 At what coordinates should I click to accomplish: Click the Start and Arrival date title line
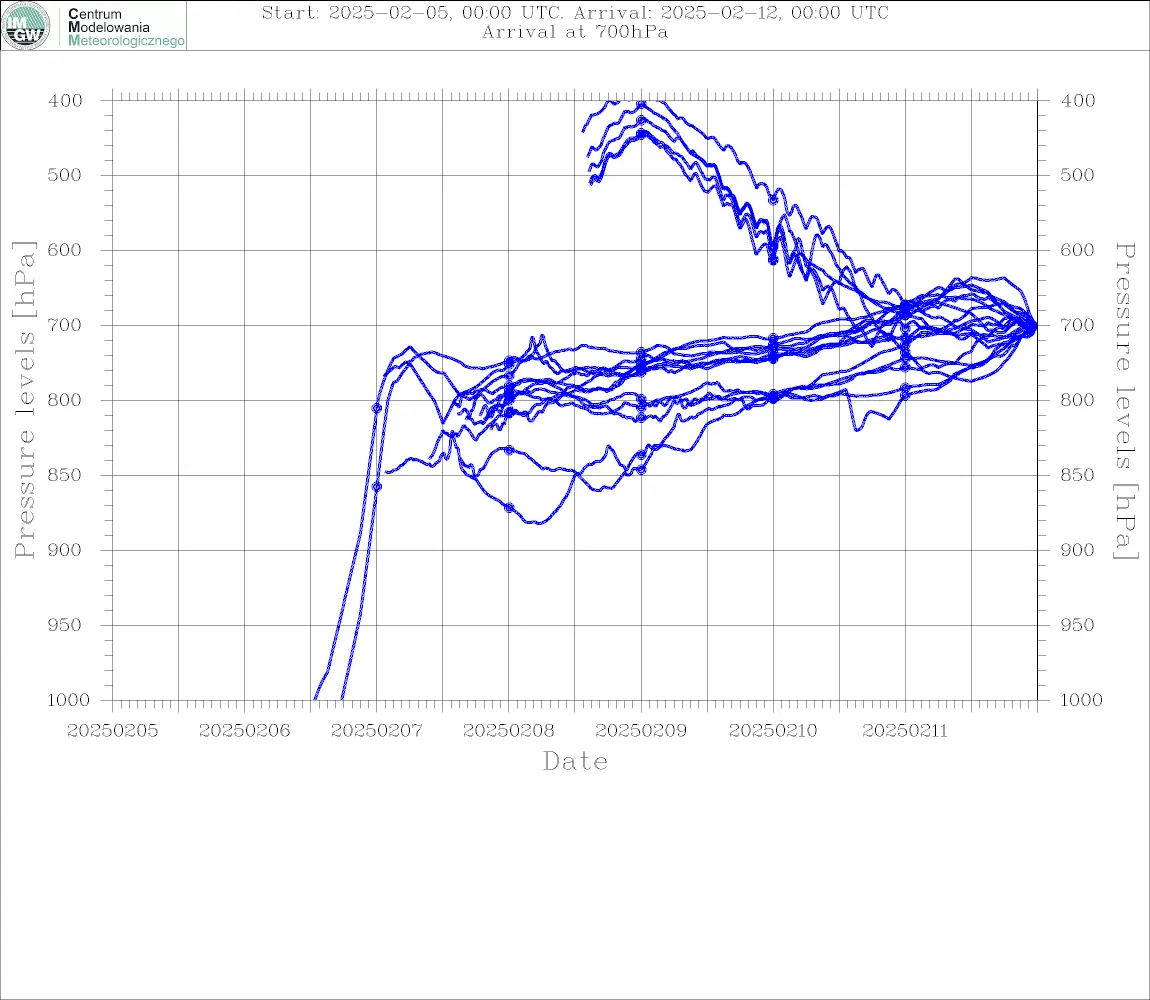[575, 13]
